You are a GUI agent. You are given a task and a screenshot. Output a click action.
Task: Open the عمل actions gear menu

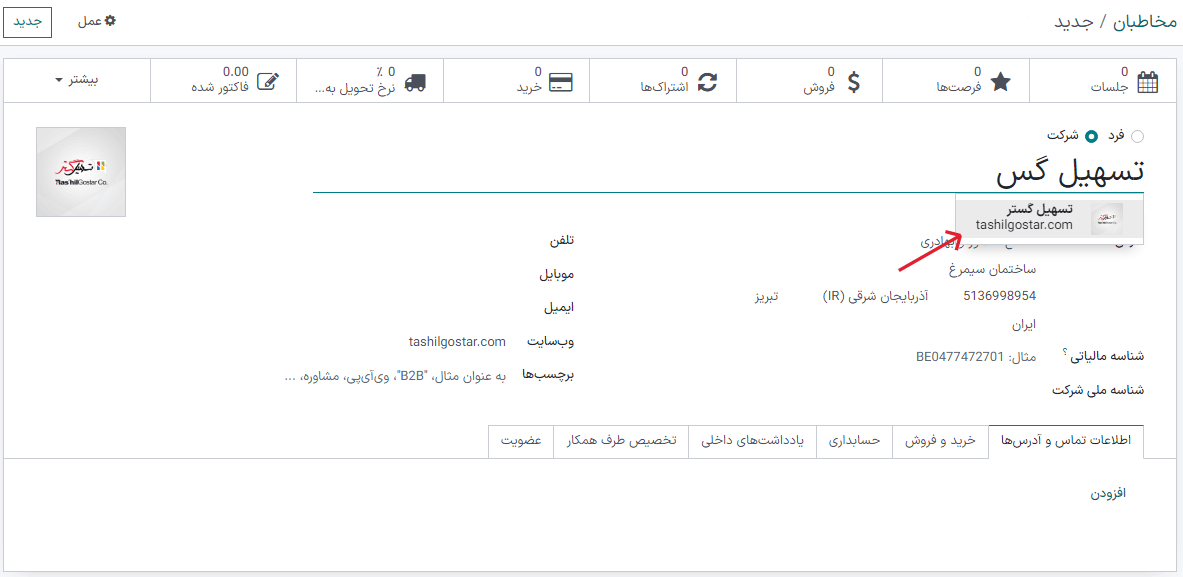pos(96,20)
